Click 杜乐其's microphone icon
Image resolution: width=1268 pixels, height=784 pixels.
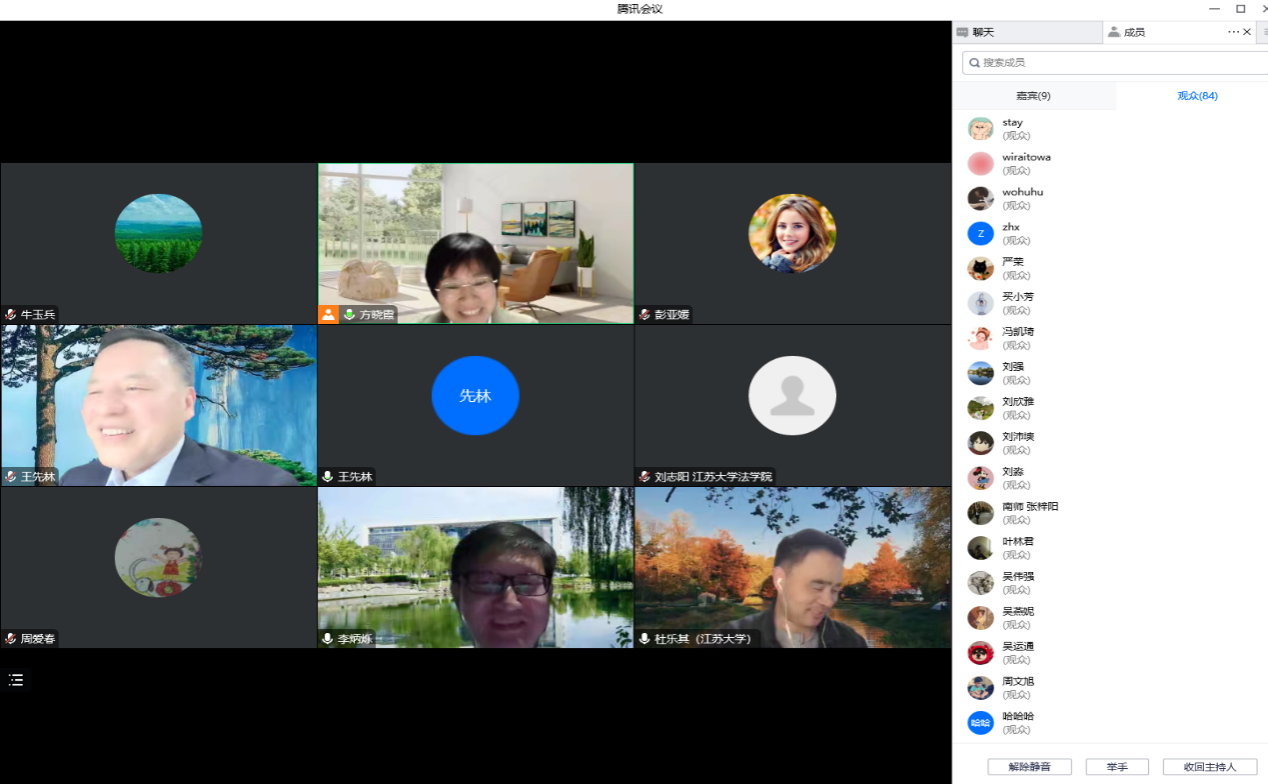tap(645, 638)
